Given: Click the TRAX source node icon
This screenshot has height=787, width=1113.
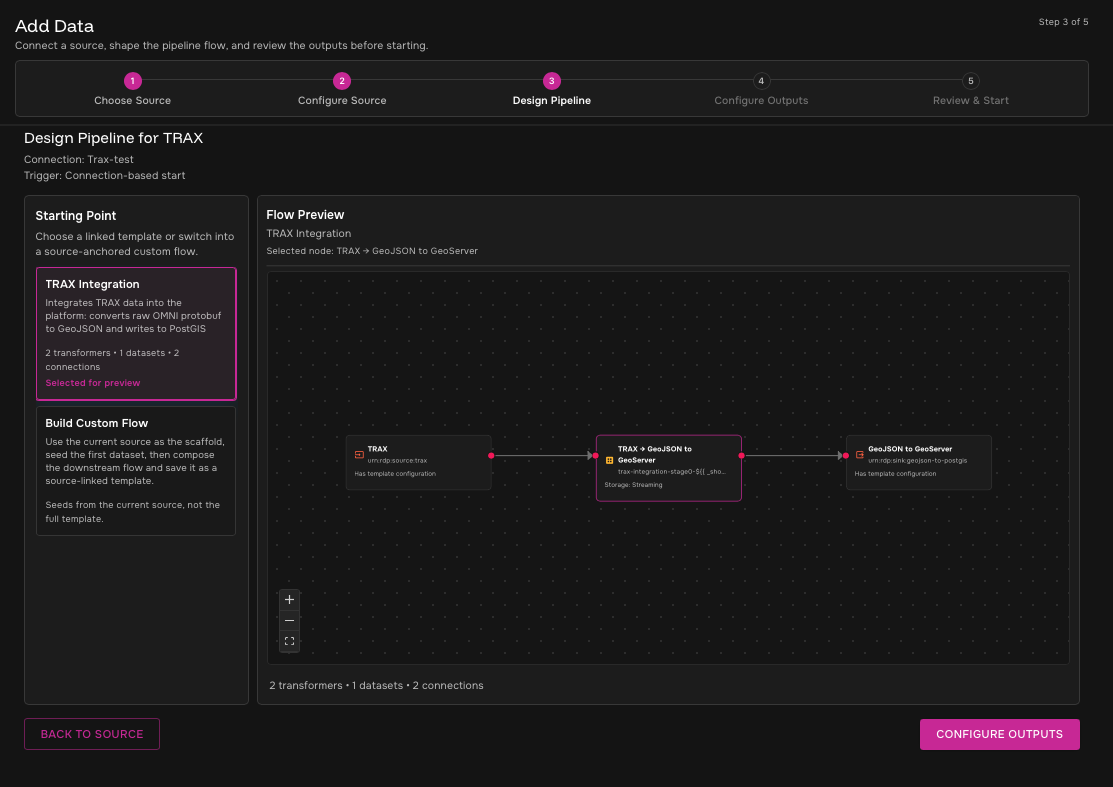Looking at the screenshot, I should [359, 454].
